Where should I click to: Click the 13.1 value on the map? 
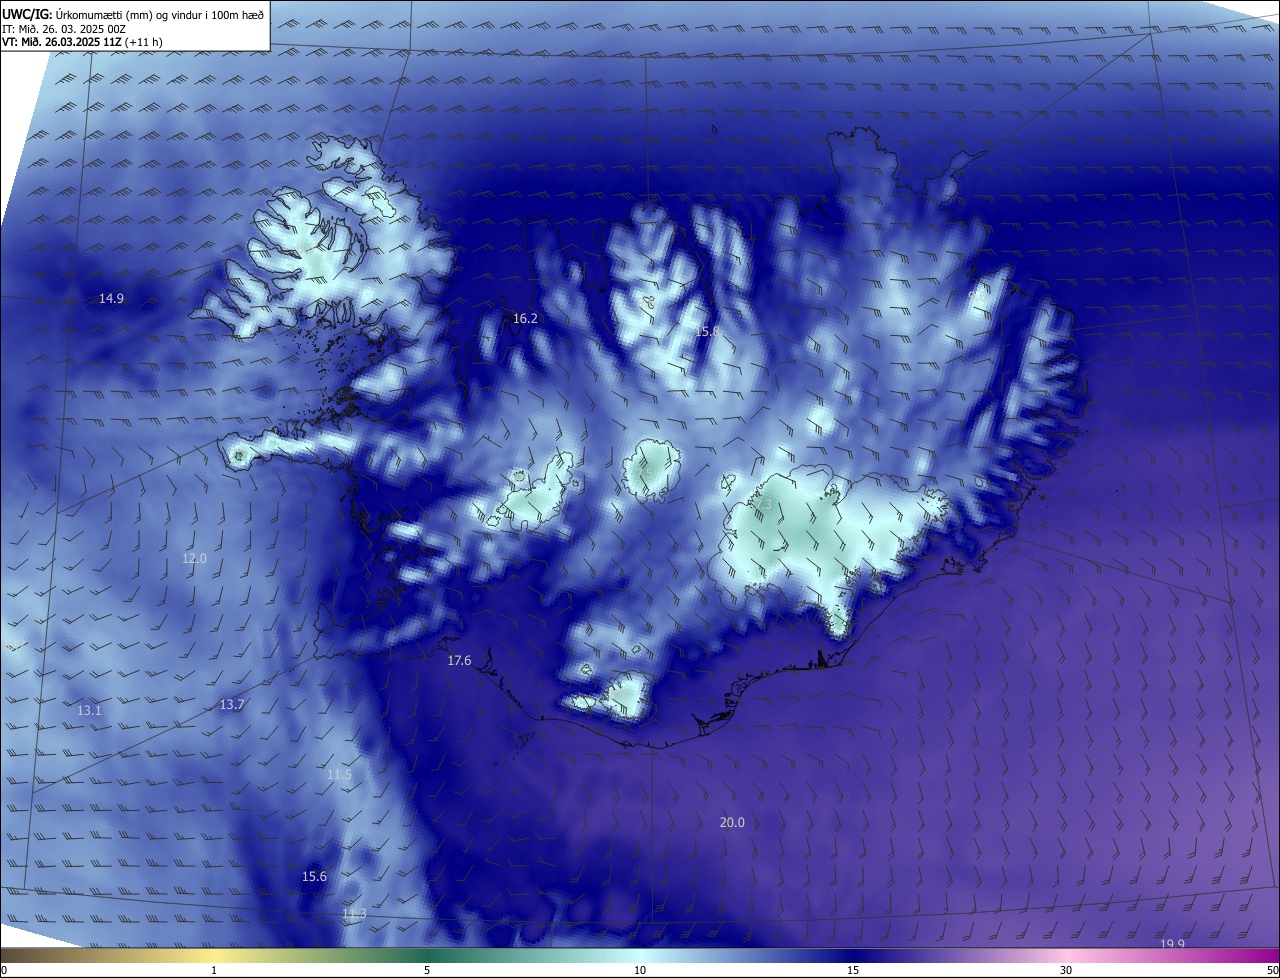point(89,710)
